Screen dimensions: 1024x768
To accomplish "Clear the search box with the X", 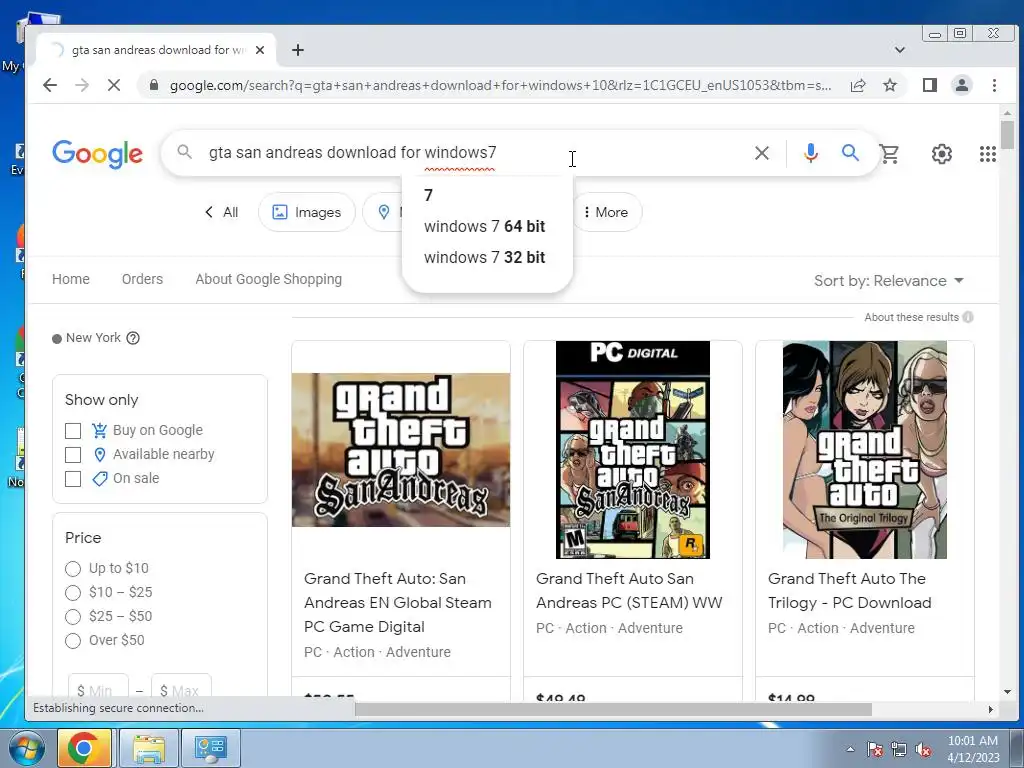I will pos(761,153).
